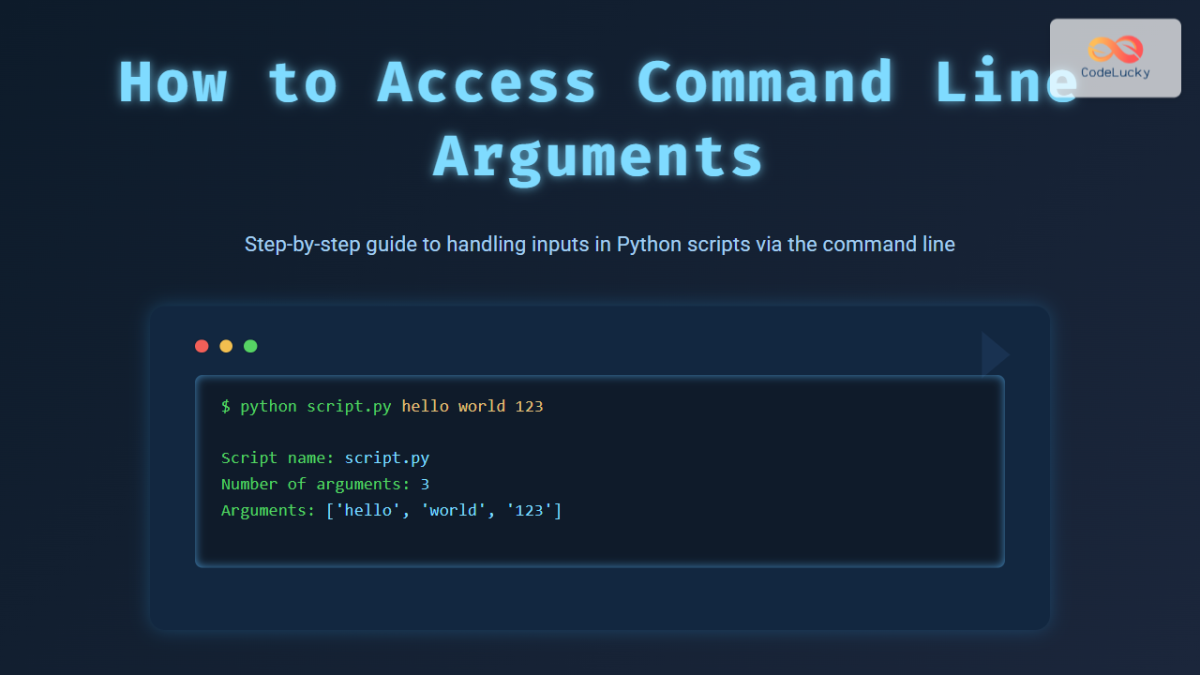Click the 'Arguments: ['hello', 'world', '123']' output line

pos(391,510)
